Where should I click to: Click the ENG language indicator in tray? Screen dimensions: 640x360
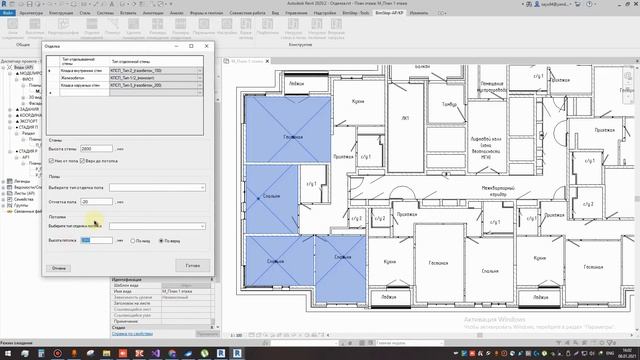click(x=611, y=353)
